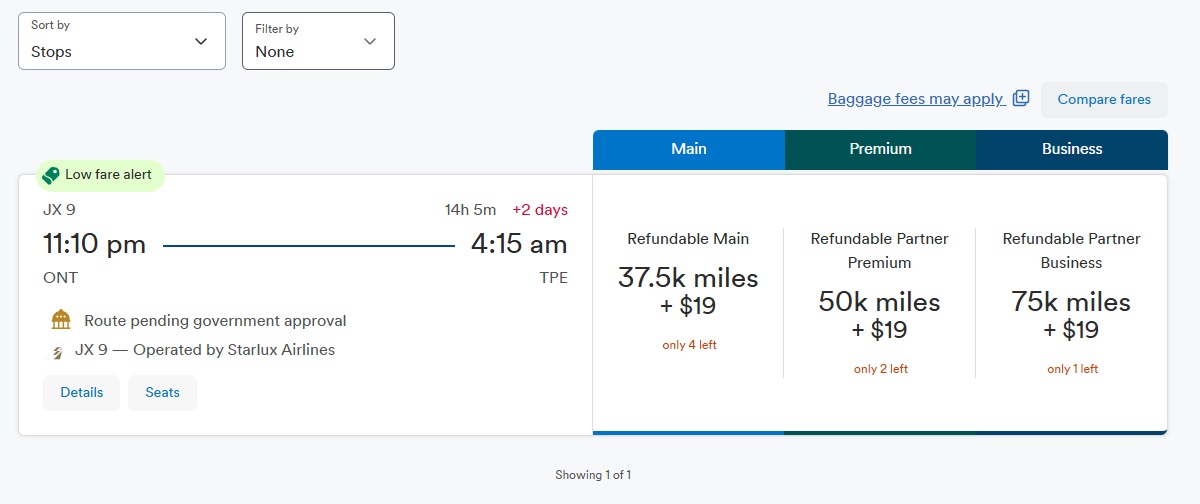This screenshot has height=504, width=1200.
Task: Click the Starlux Airlines logo icon
Action: coord(58,351)
